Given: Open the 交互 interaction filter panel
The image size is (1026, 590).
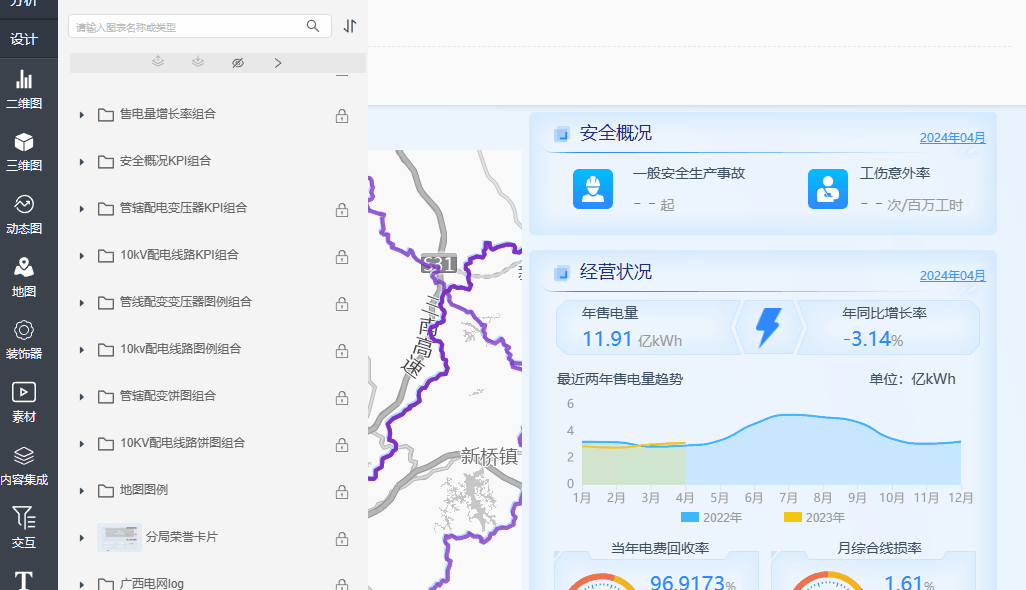Looking at the screenshot, I should [24, 527].
